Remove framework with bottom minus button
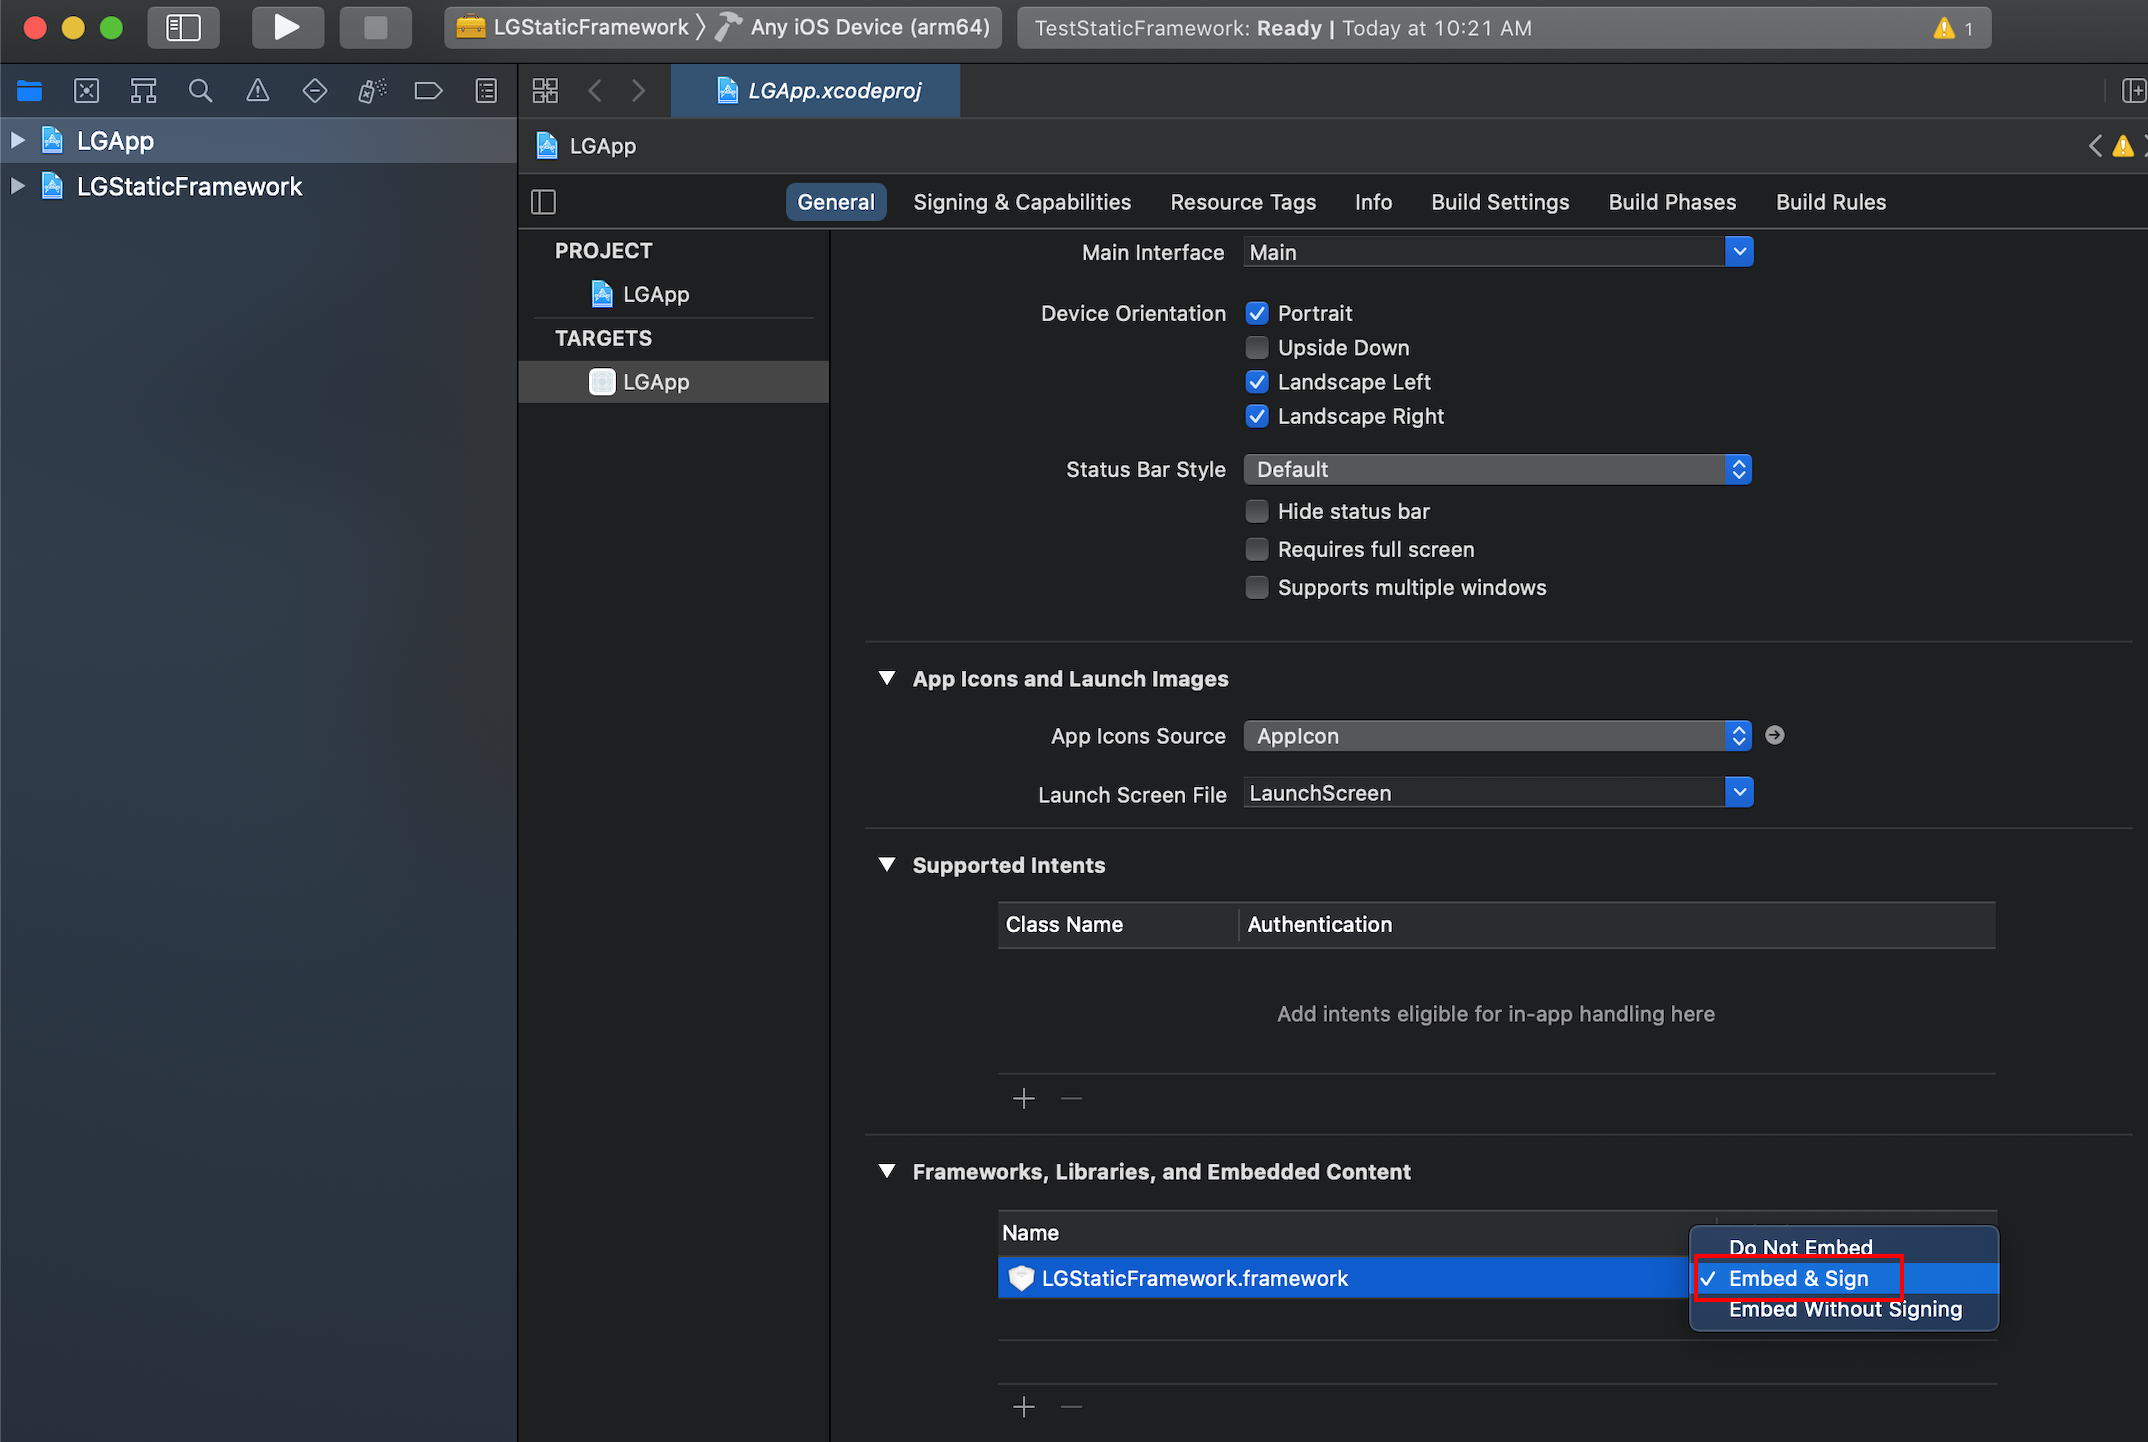This screenshot has height=1442, width=2148. (1072, 1408)
